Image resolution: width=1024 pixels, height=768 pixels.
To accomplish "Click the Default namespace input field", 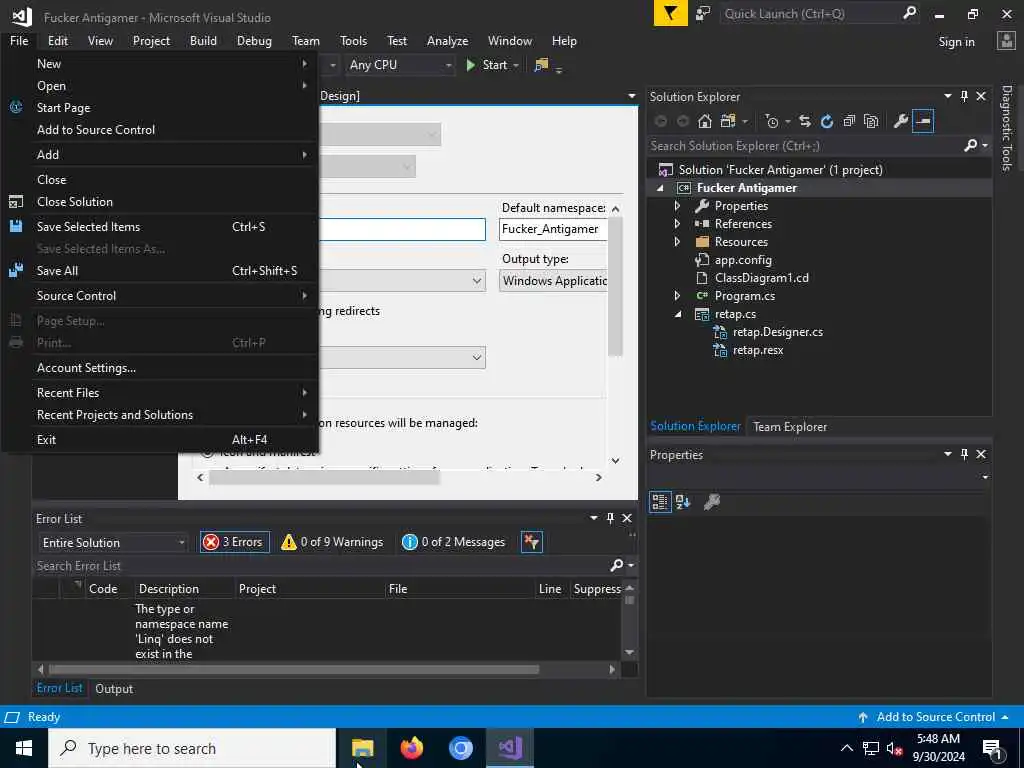I will click(554, 229).
